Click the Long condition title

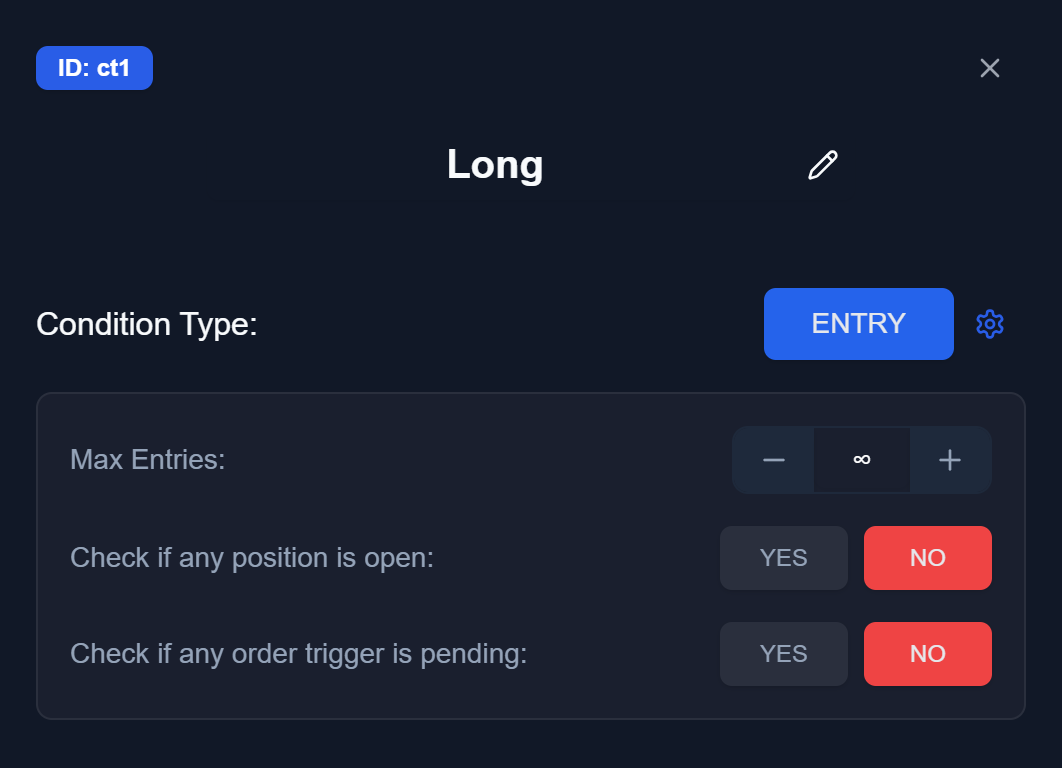point(495,165)
